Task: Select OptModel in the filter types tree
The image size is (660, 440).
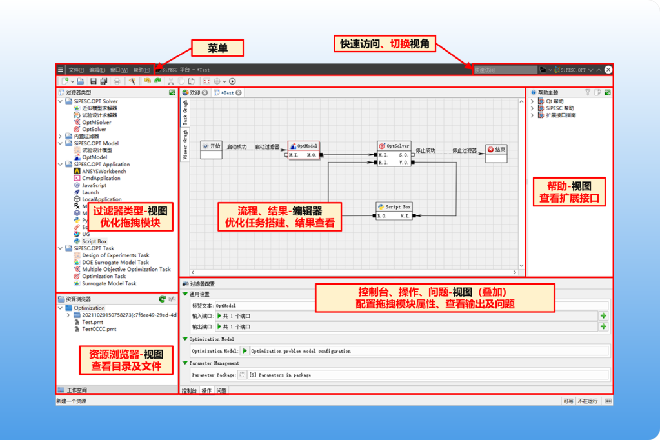Action: [95, 157]
